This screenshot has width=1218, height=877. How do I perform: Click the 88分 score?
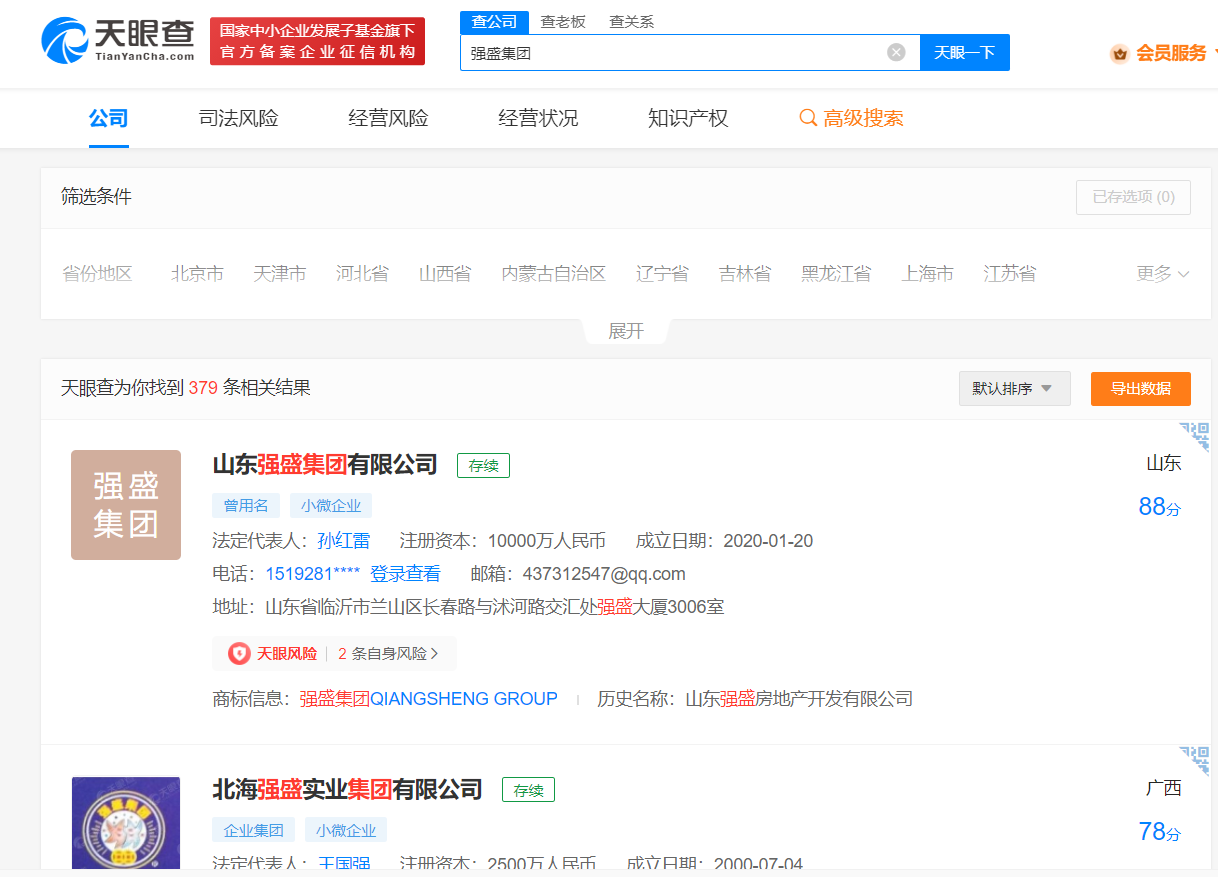click(1159, 507)
